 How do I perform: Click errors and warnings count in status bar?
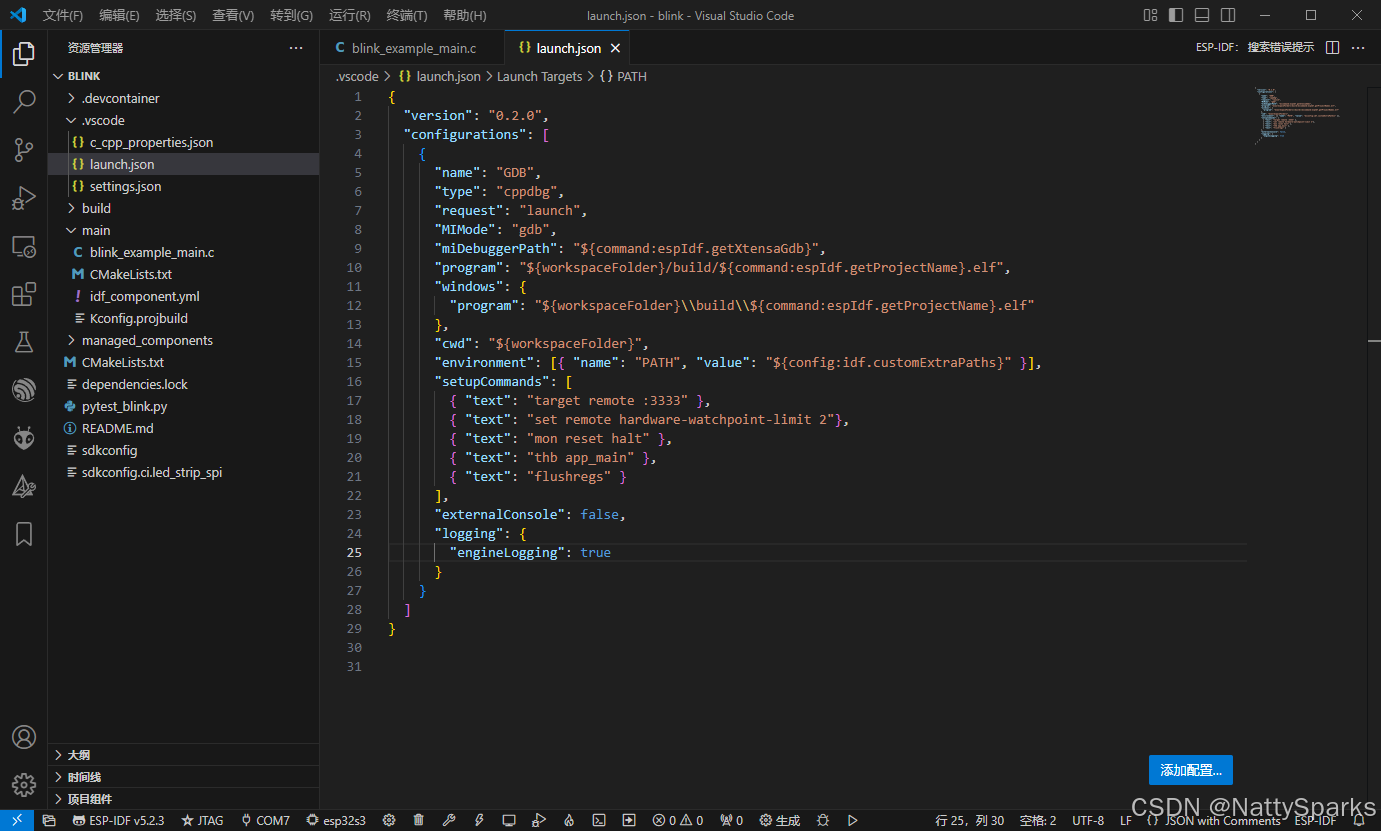(678, 820)
